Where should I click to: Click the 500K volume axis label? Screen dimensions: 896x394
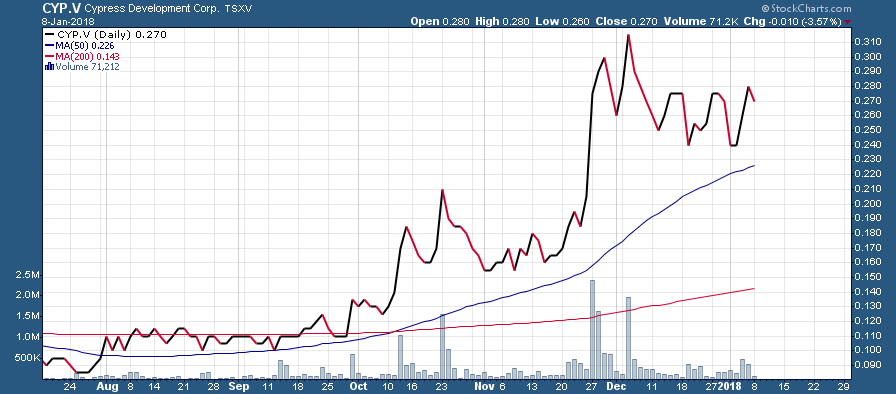pyautogui.click(x=27, y=358)
